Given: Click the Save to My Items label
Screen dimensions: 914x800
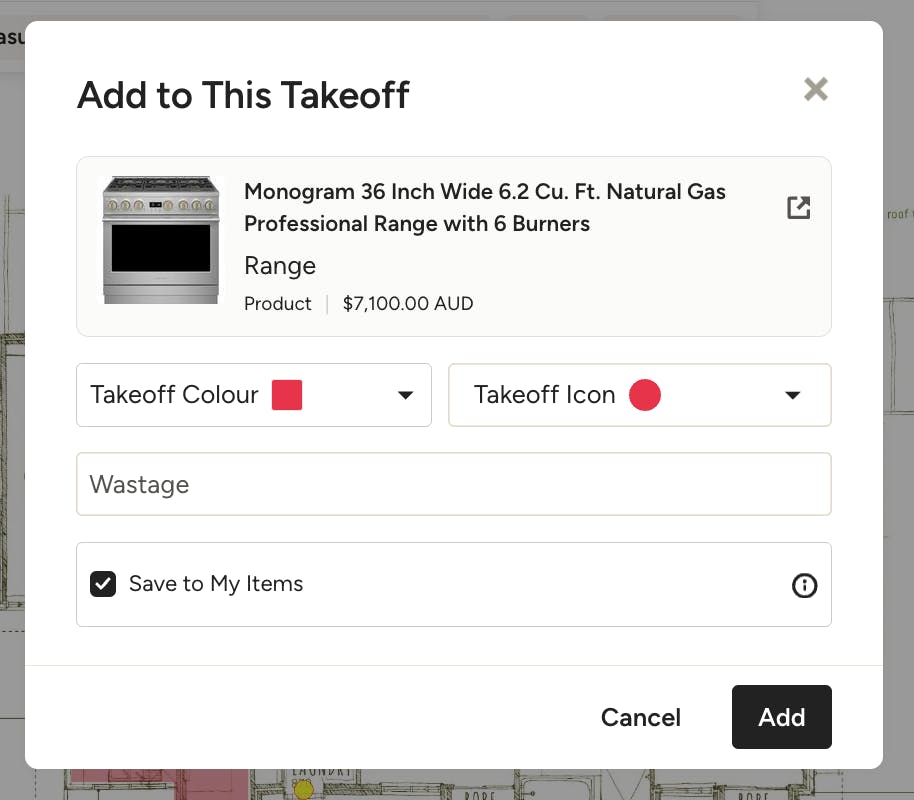Looking at the screenshot, I should click(x=216, y=584).
